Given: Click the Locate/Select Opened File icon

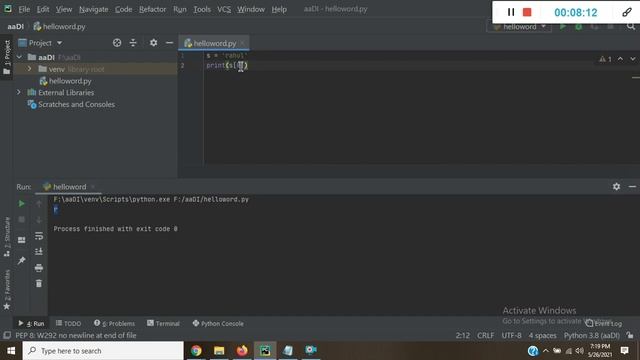Looking at the screenshot, I should [x=117, y=43].
